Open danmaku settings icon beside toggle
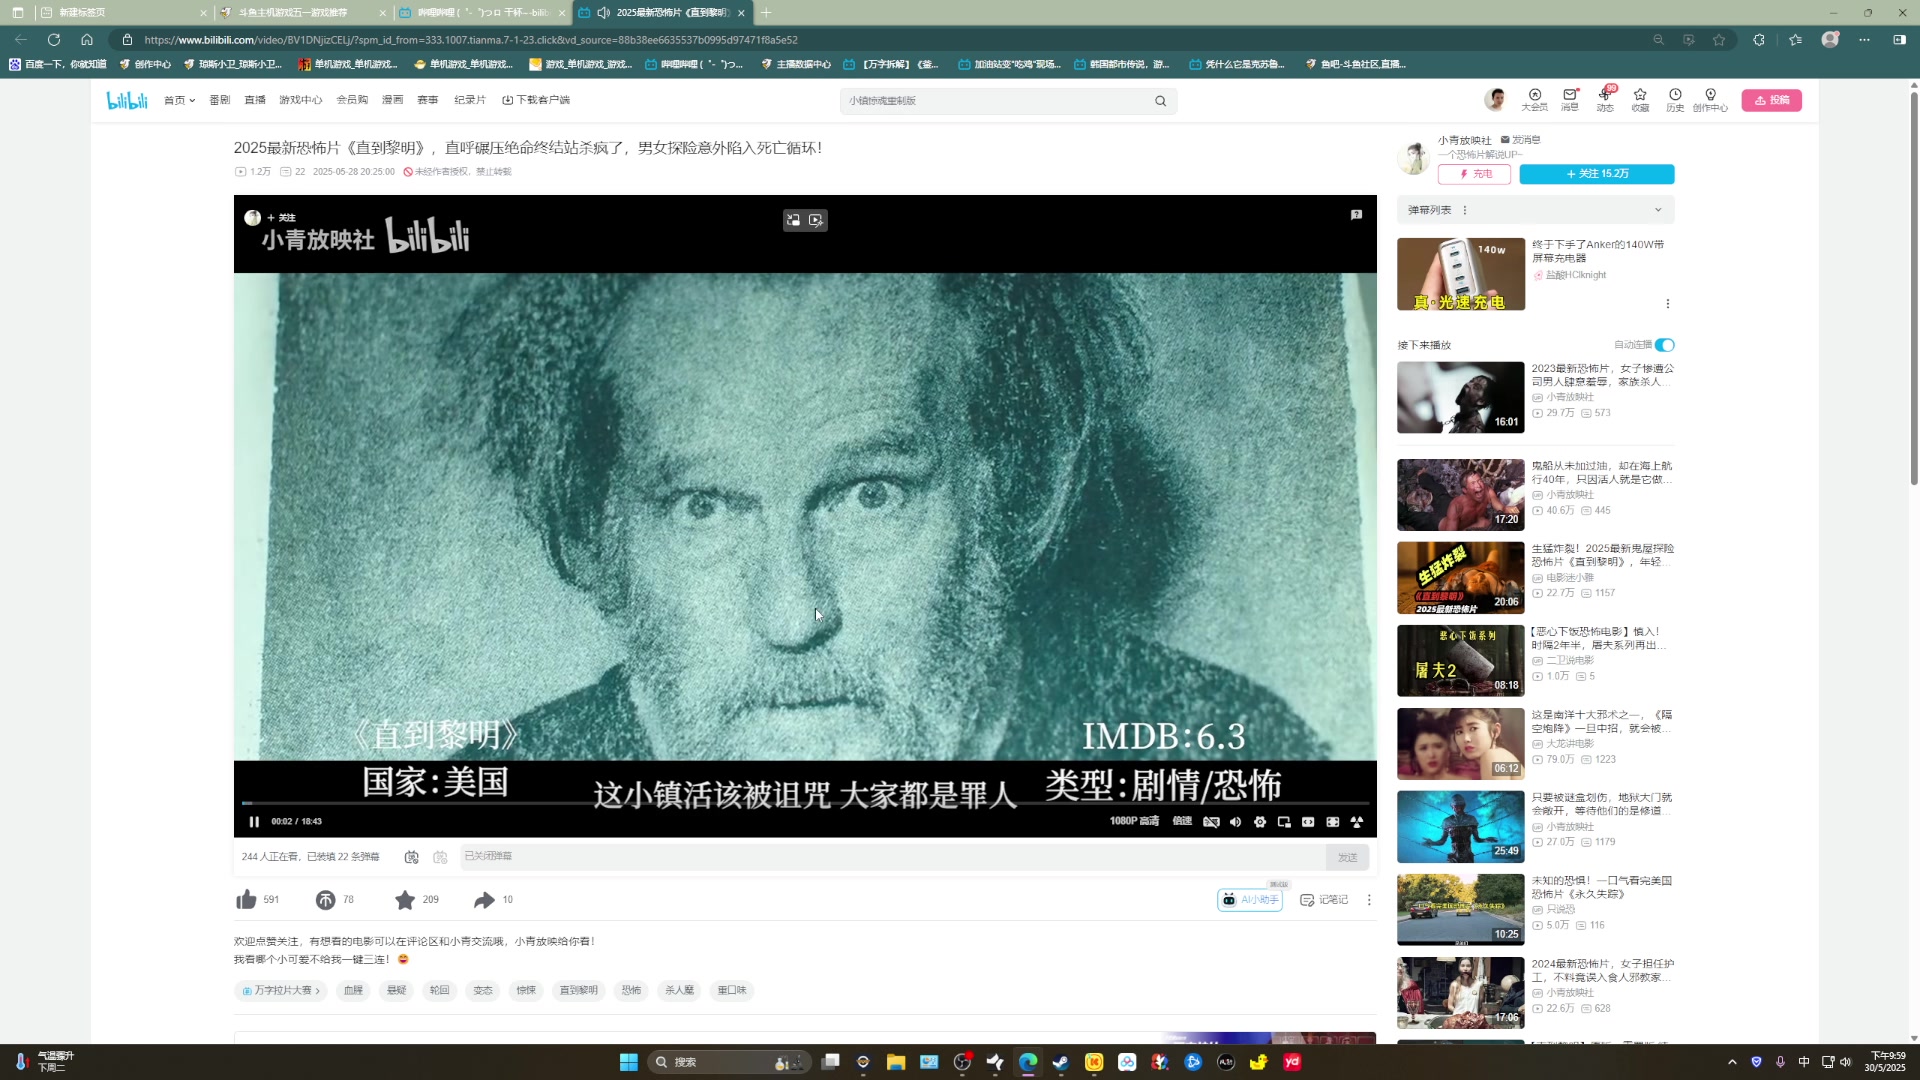This screenshot has width=1920, height=1080. click(x=440, y=857)
